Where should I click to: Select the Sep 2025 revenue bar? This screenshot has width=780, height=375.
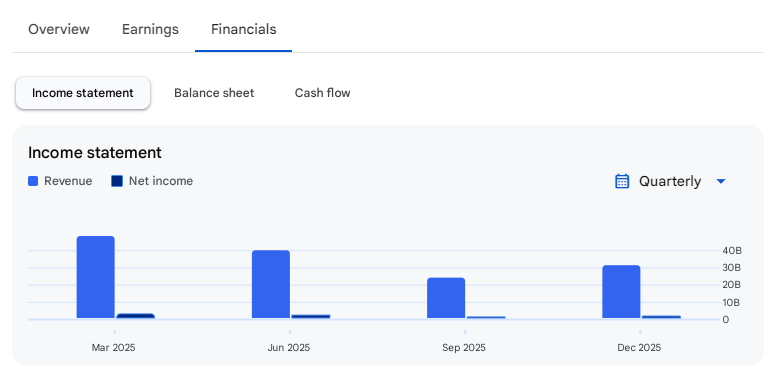coord(446,298)
